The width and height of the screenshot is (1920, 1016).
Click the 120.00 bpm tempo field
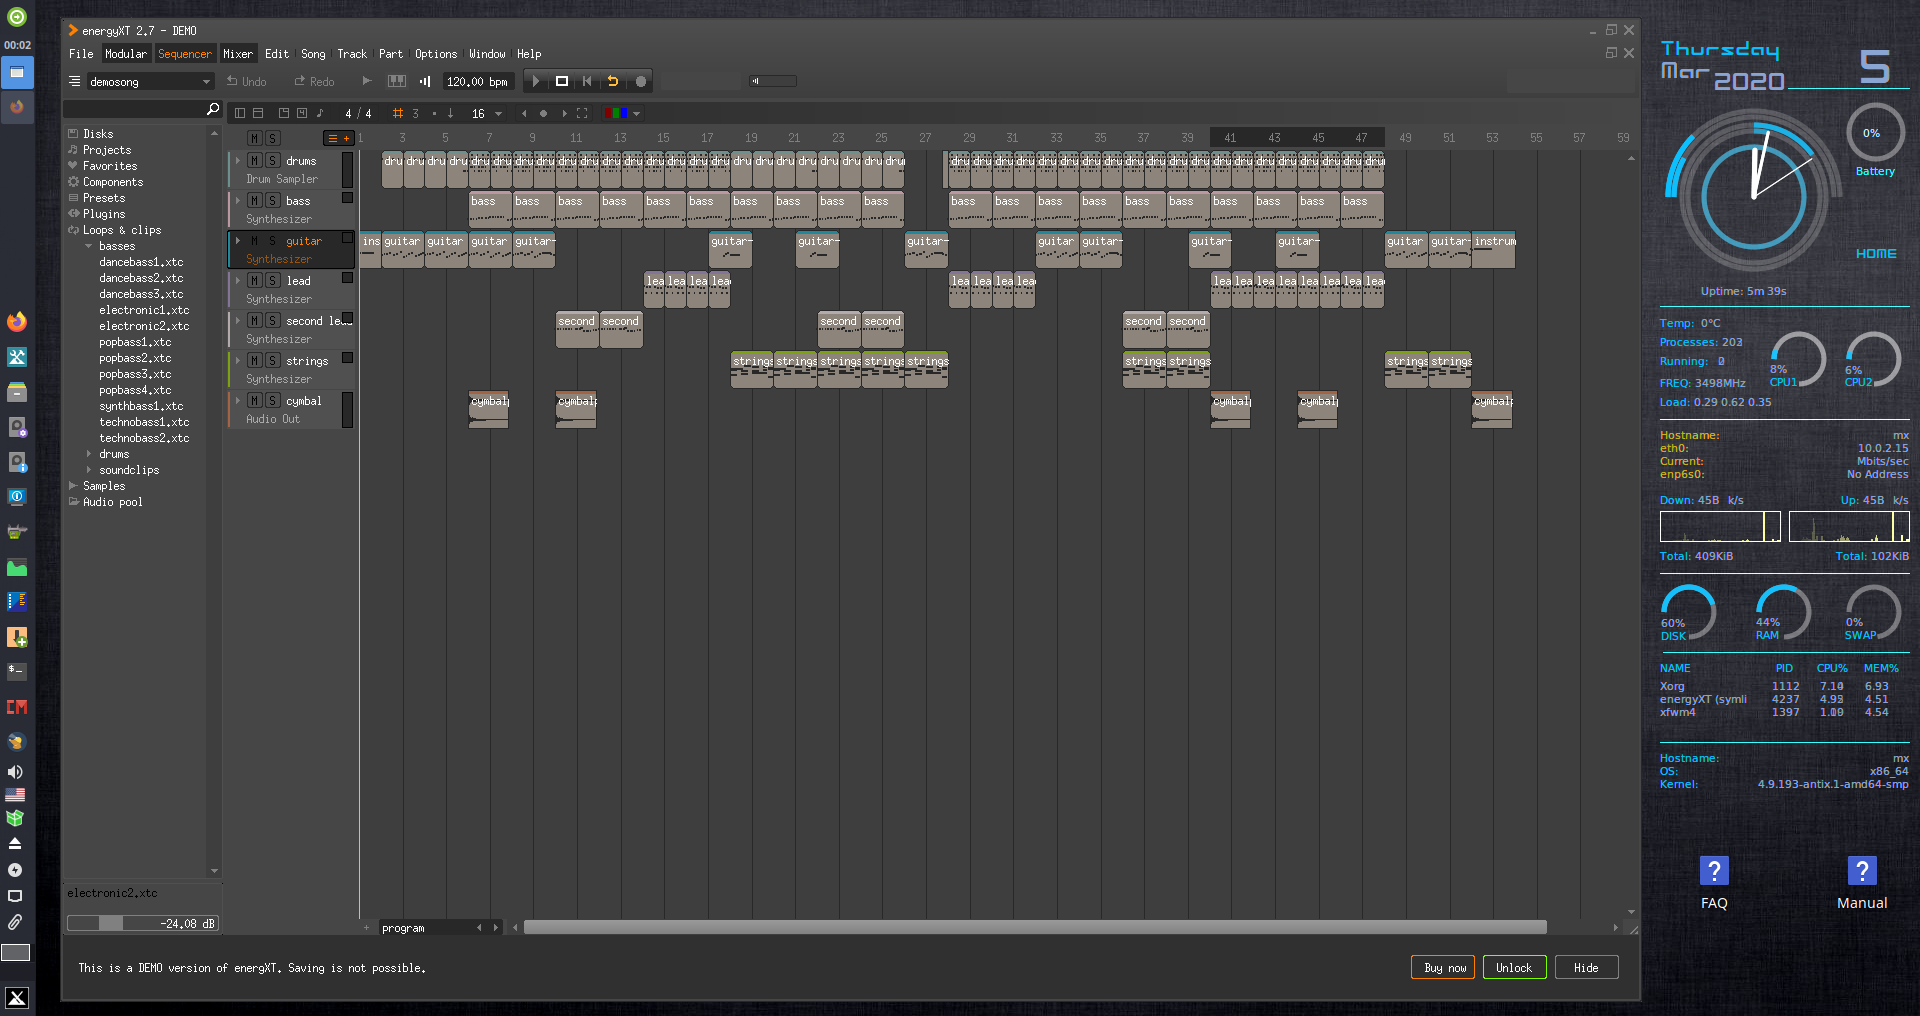tap(478, 82)
